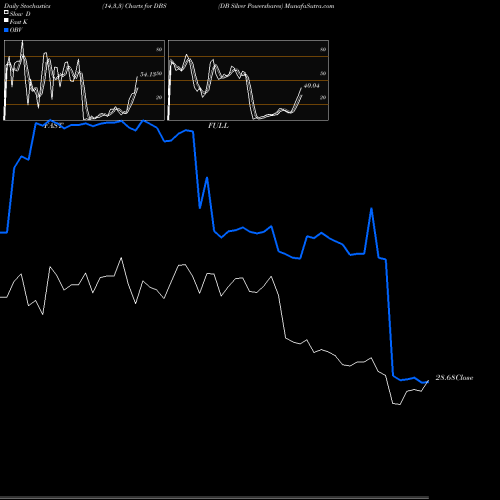Click the Slow D legend color swatch
The height and width of the screenshot is (500, 500).
[x=6, y=12]
